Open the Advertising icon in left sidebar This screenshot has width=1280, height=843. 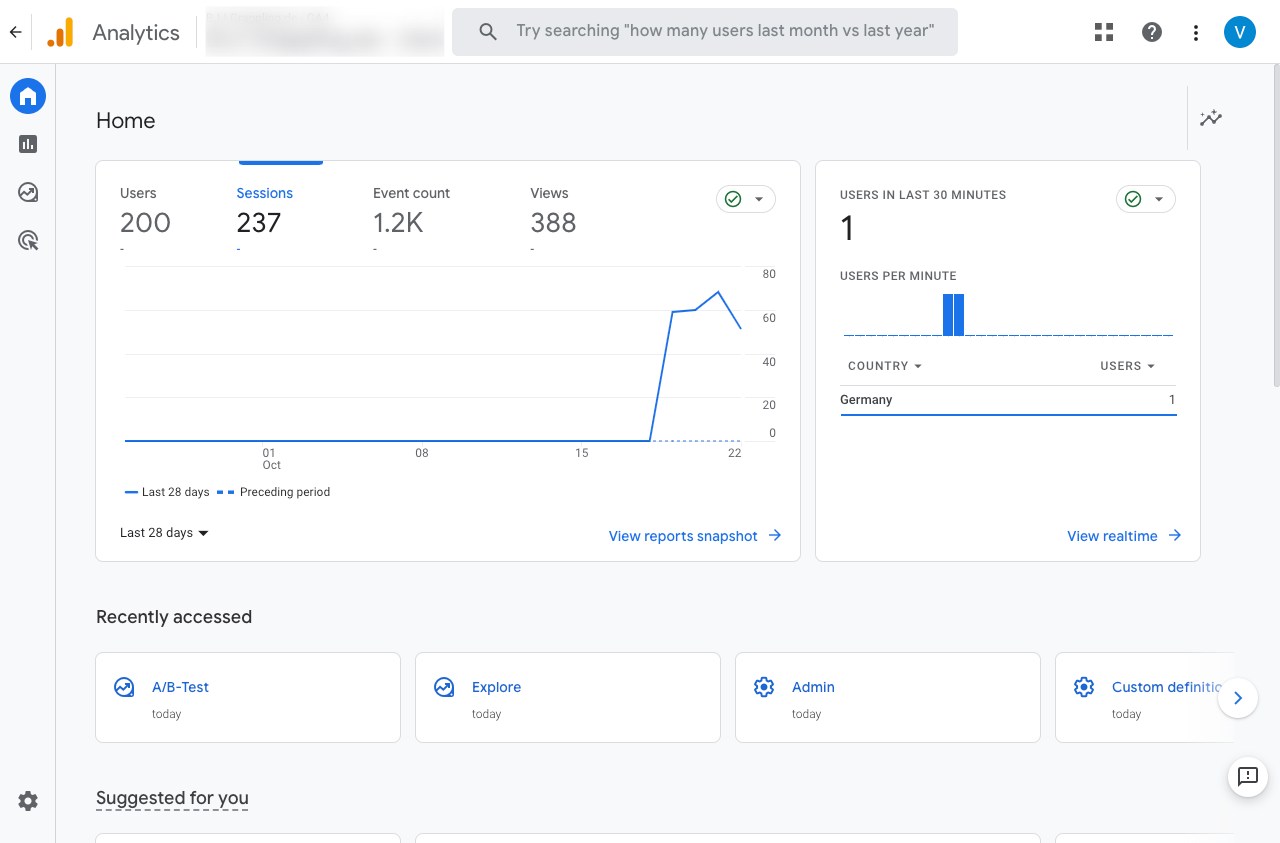[28, 240]
